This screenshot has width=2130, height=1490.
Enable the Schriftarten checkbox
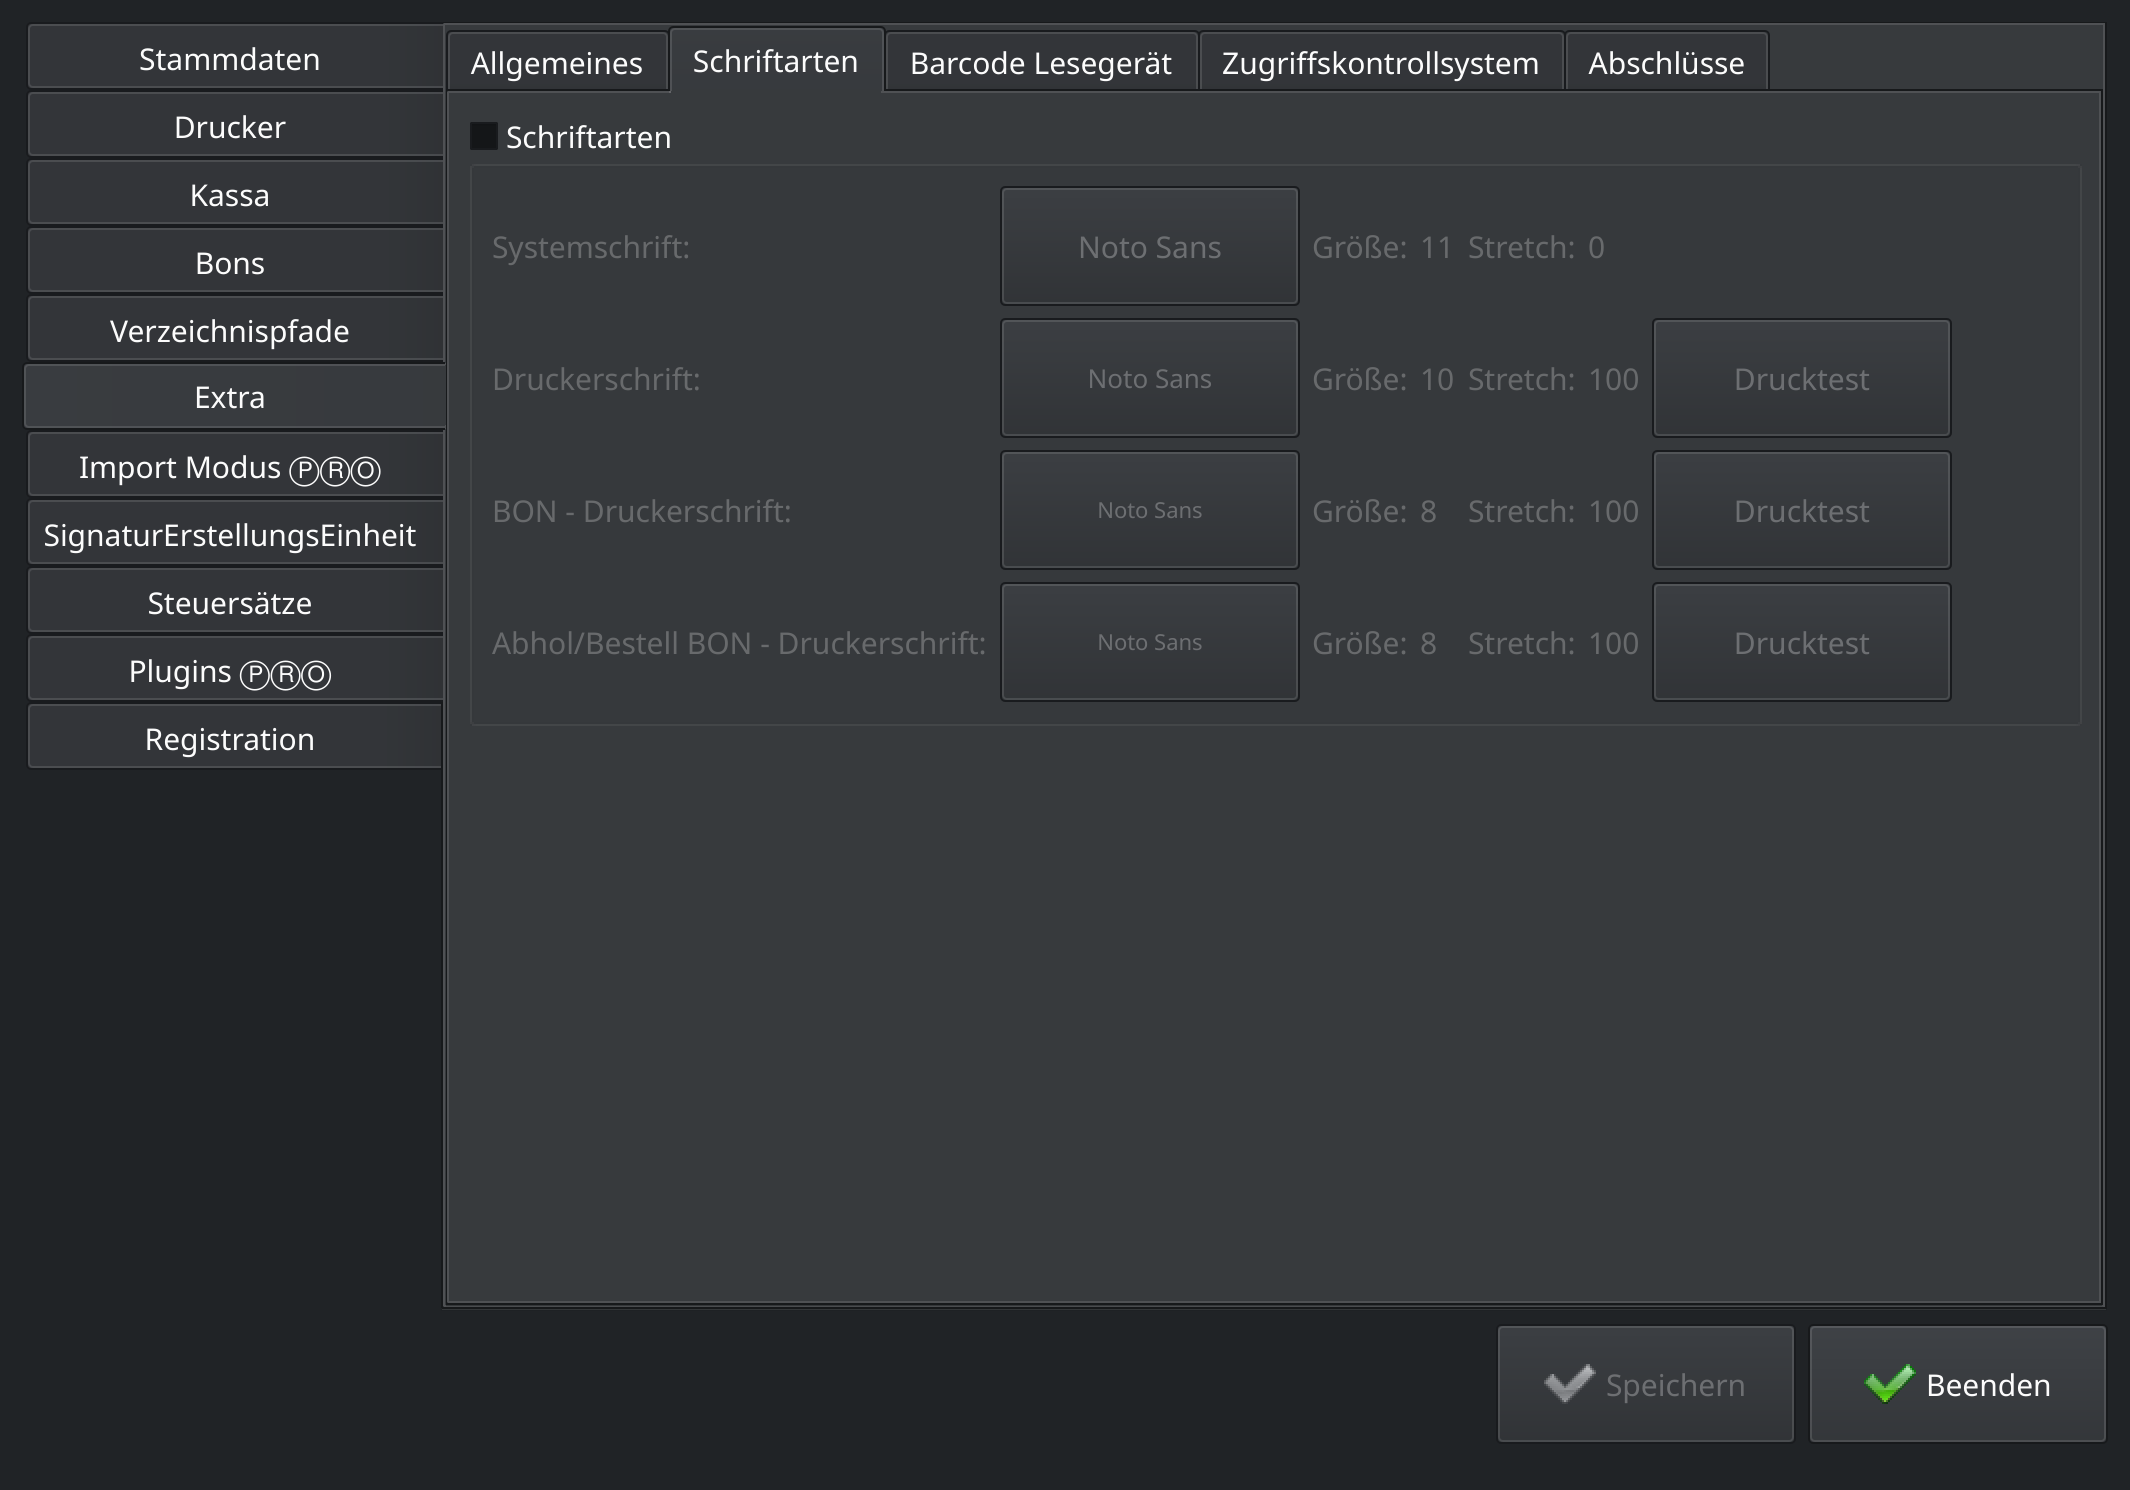point(484,137)
